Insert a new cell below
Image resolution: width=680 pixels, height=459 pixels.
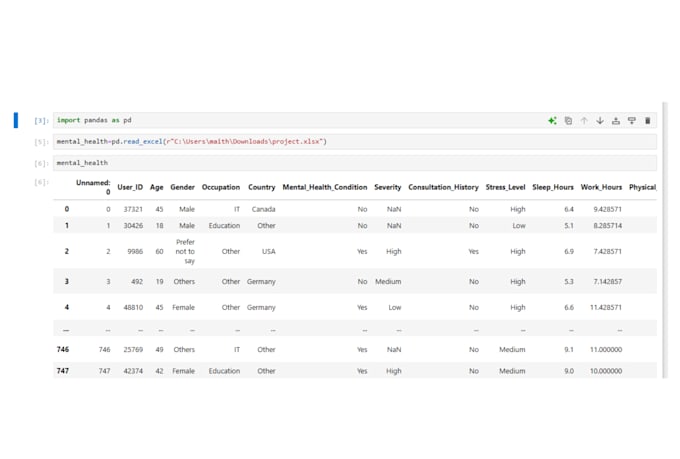[632, 121]
